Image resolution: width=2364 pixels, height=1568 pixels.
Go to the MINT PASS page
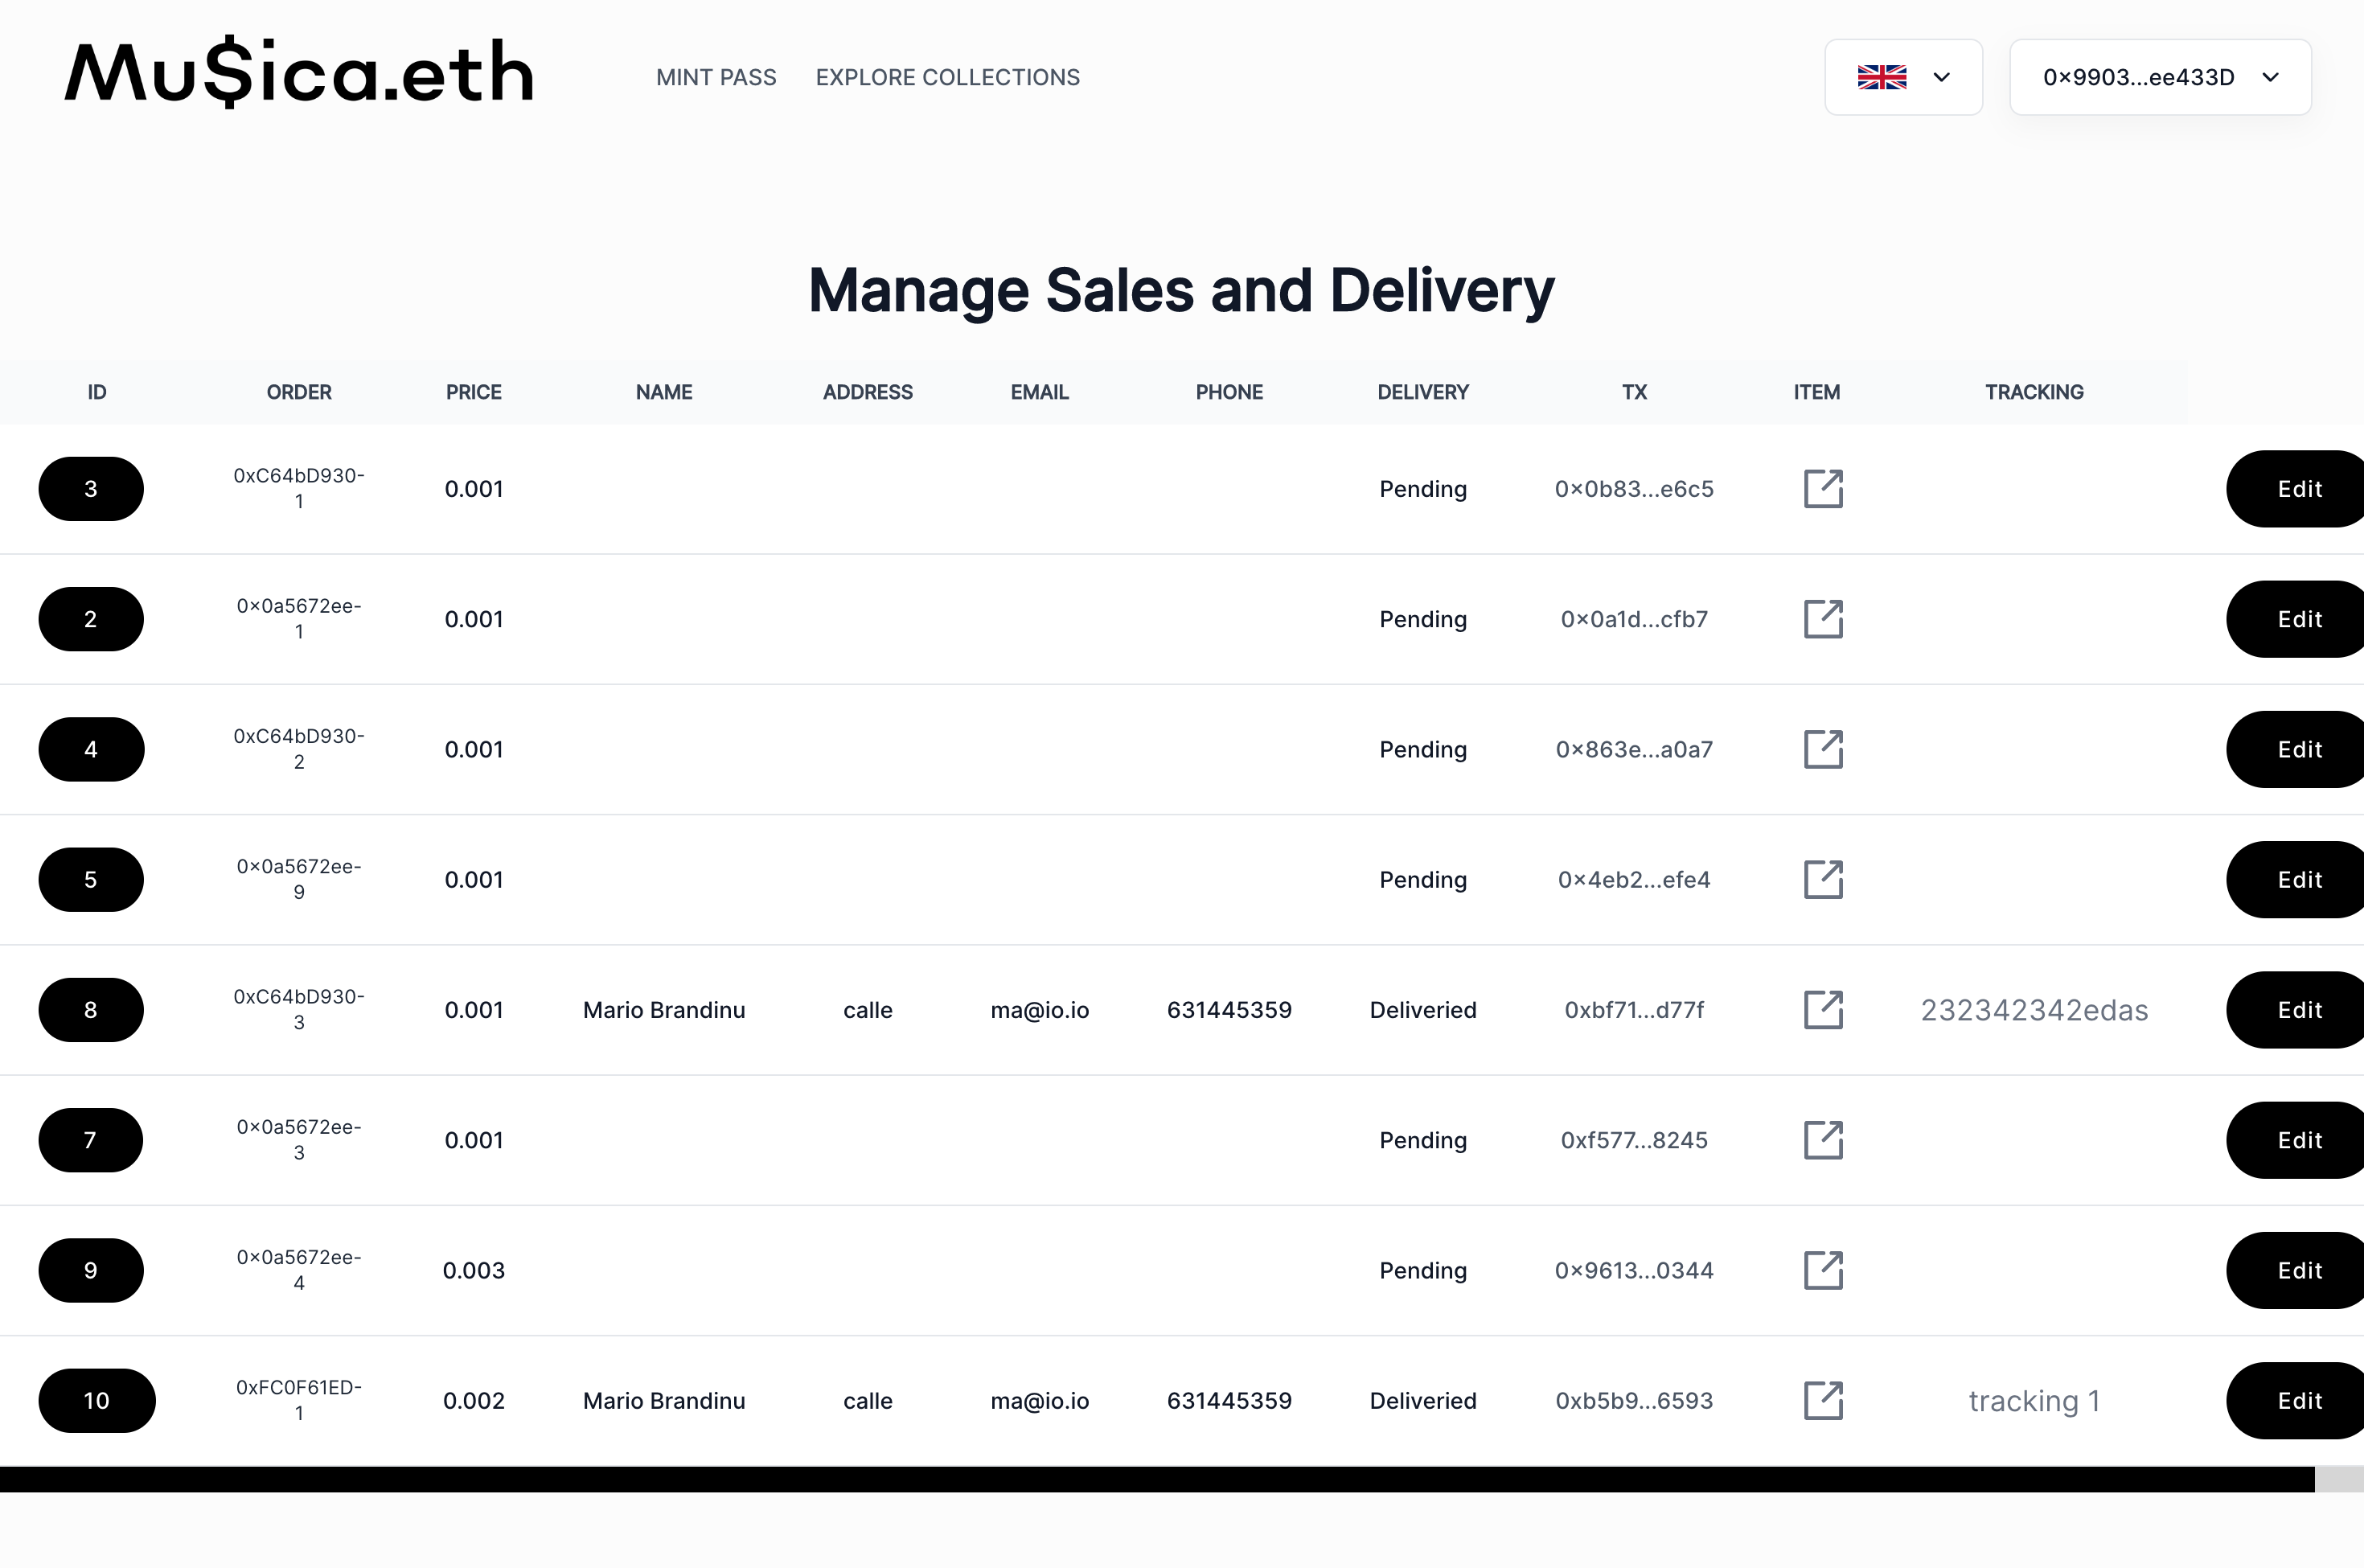click(x=715, y=77)
